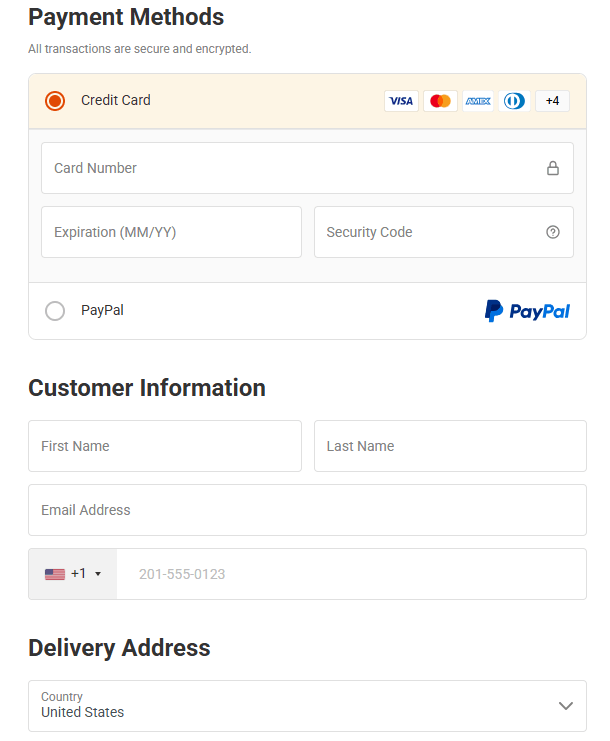Viewport: 610px width, 741px height.
Task: Focus the First Name field
Action: coord(165,446)
